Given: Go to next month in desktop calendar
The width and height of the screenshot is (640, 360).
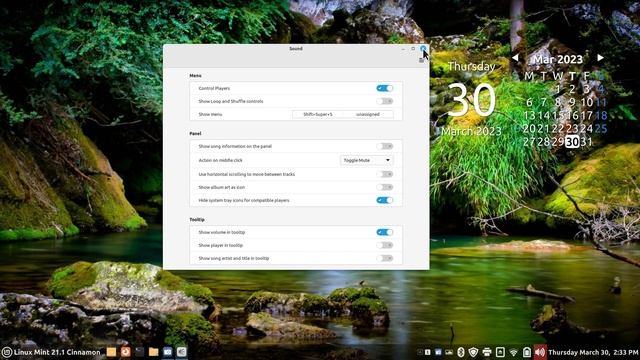Looking at the screenshot, I should pos(600,58).
